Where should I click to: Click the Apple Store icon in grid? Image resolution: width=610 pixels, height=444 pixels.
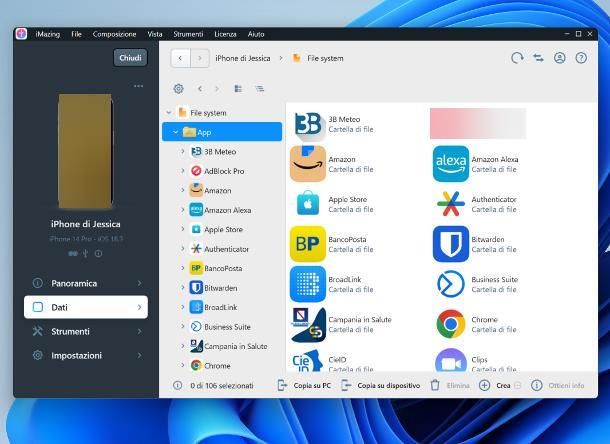(x=308, y=204)
